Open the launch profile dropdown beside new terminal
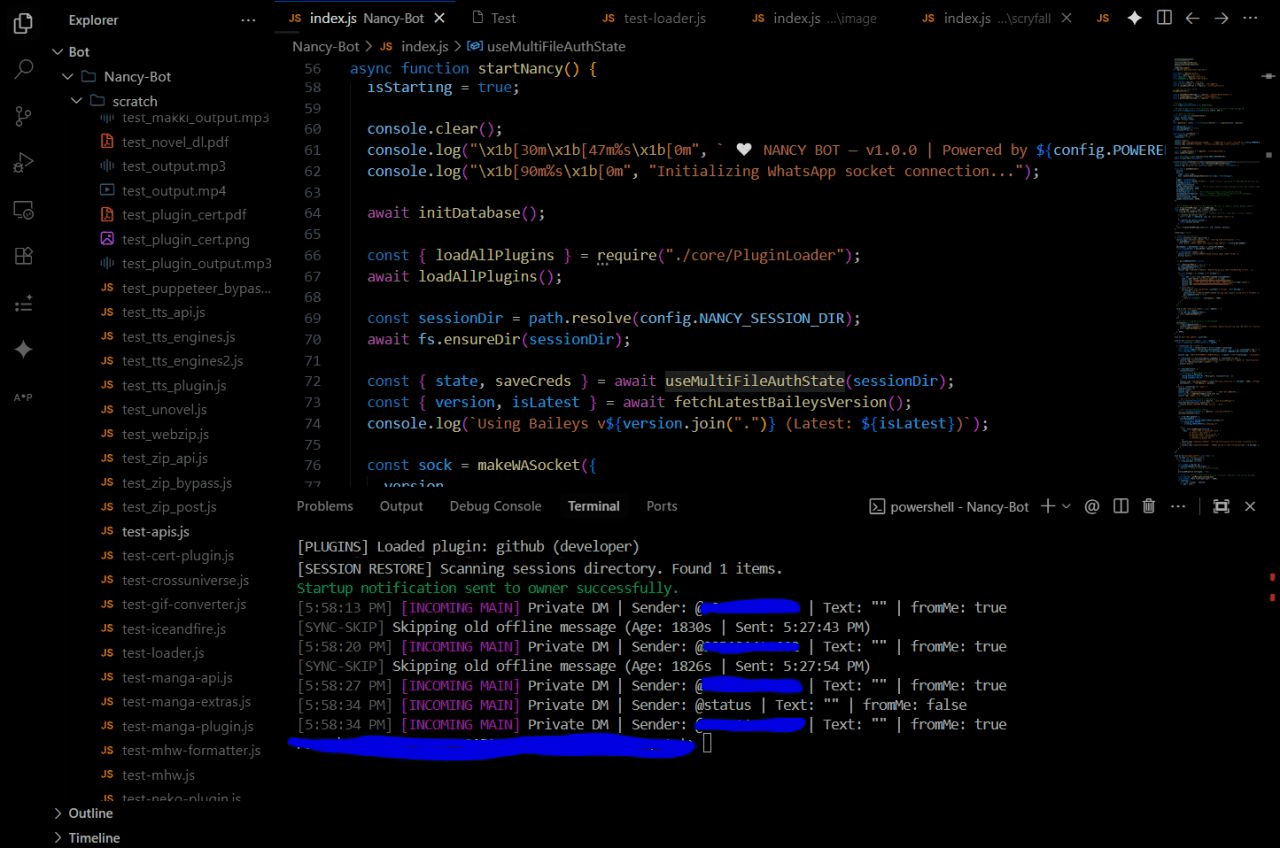 pyautogui.click(x=1066, y=506)
